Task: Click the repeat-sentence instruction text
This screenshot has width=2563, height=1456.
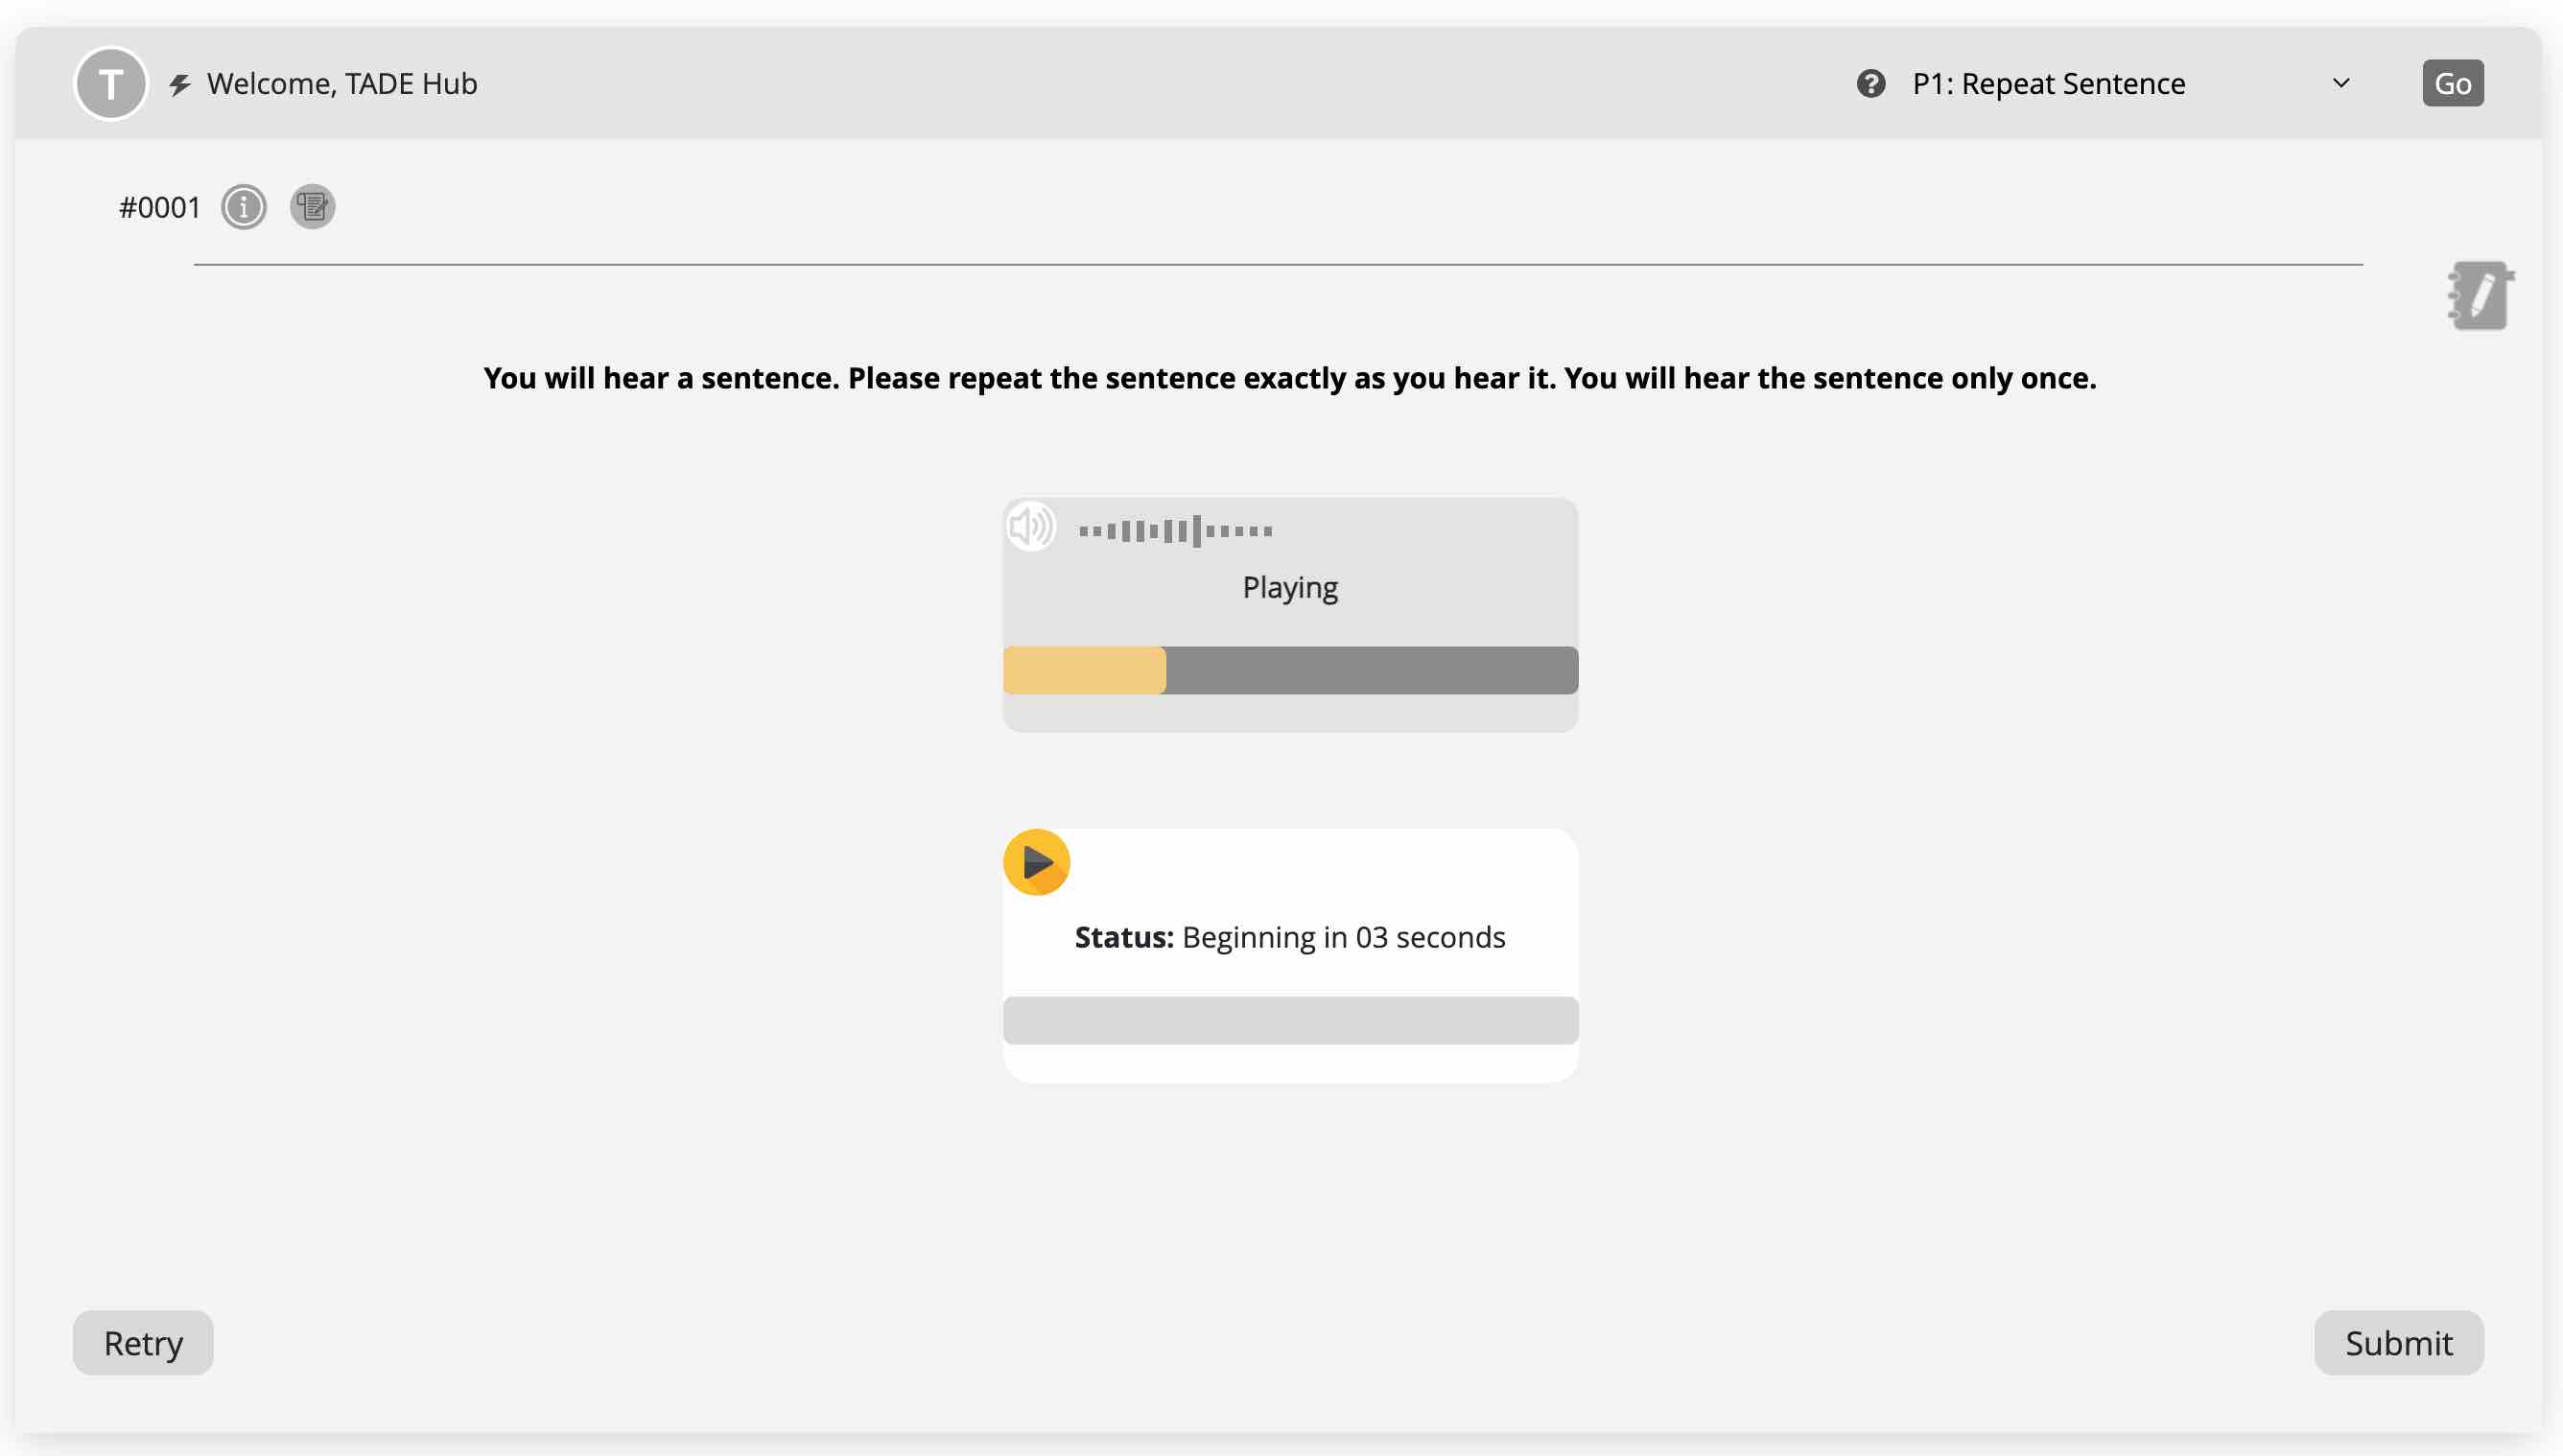Action: [x=1290, y=378]
